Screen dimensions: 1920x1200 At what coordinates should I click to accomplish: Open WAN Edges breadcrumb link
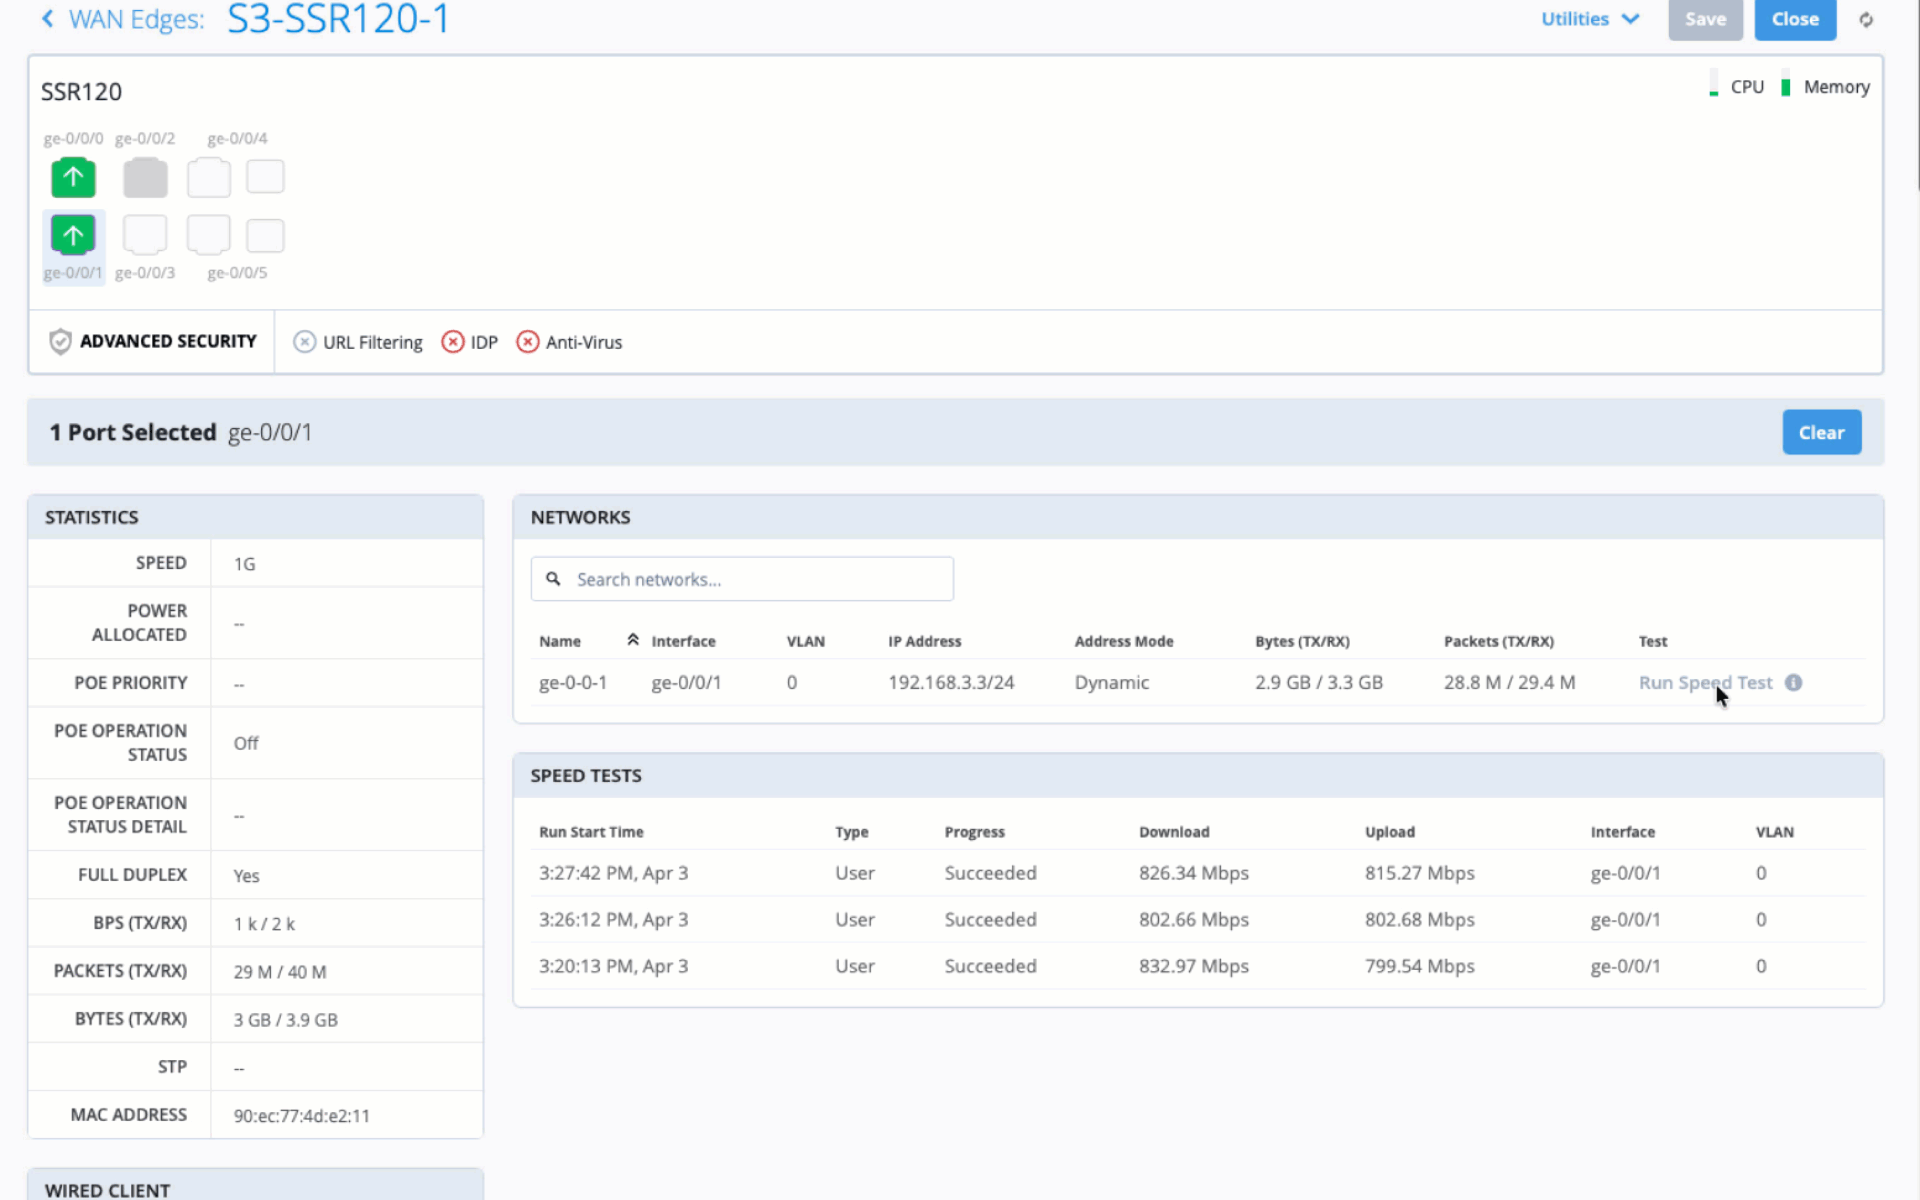[133, 19]
